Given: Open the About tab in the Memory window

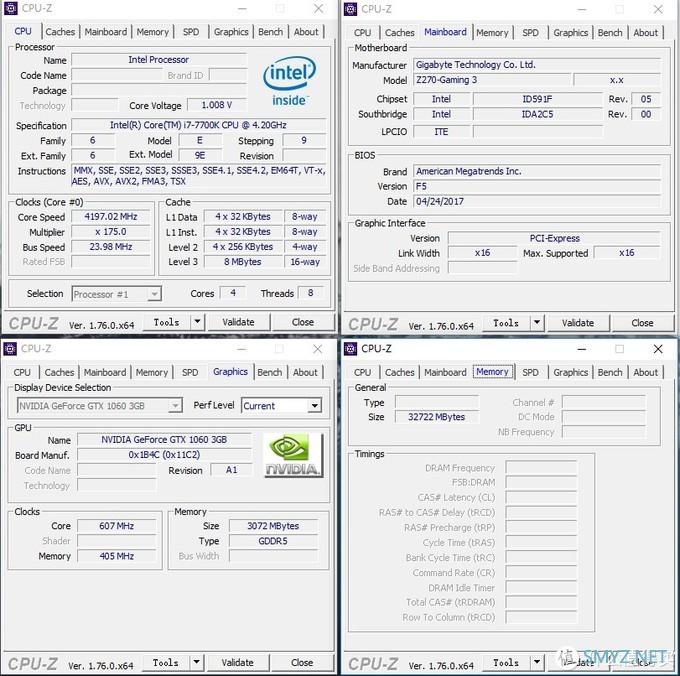Looking at the screenshot, I should [x=646, y=372].
